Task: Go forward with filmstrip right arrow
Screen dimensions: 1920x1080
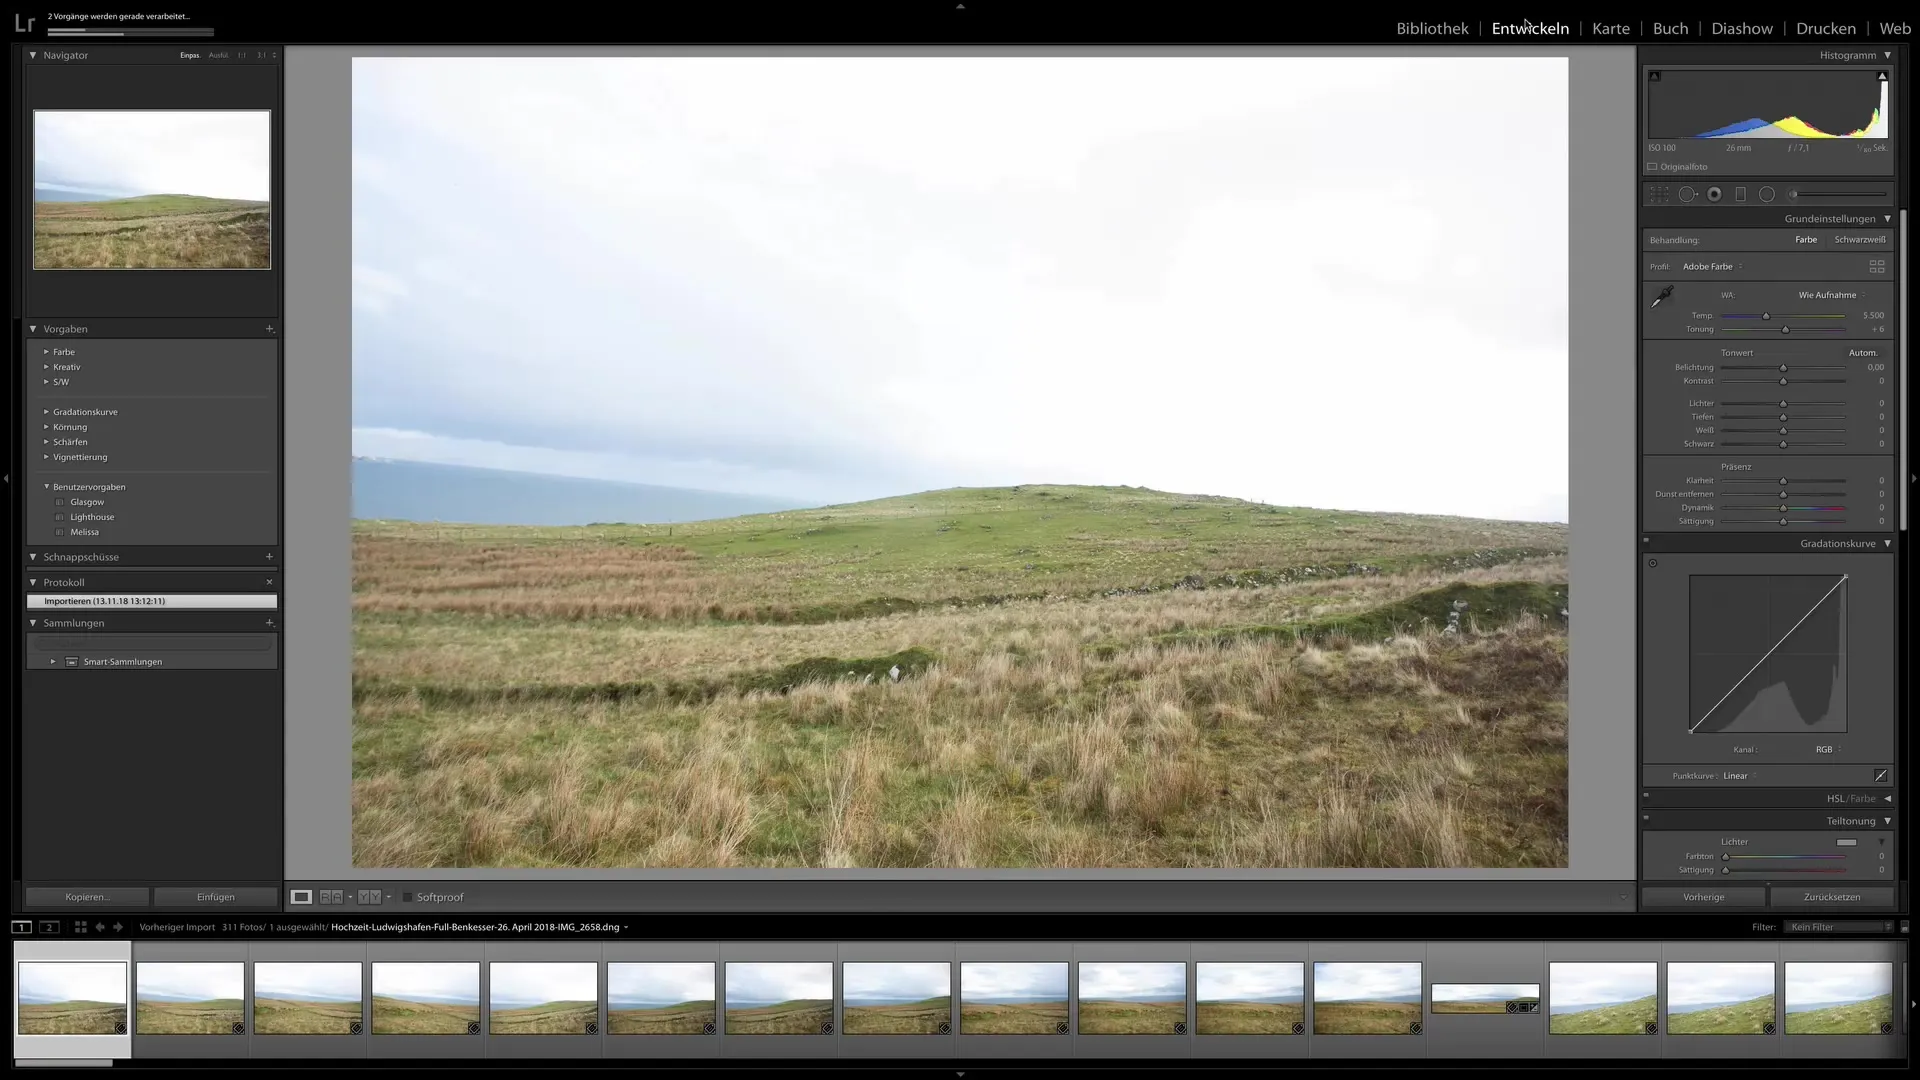Action: tap(118, 927)
